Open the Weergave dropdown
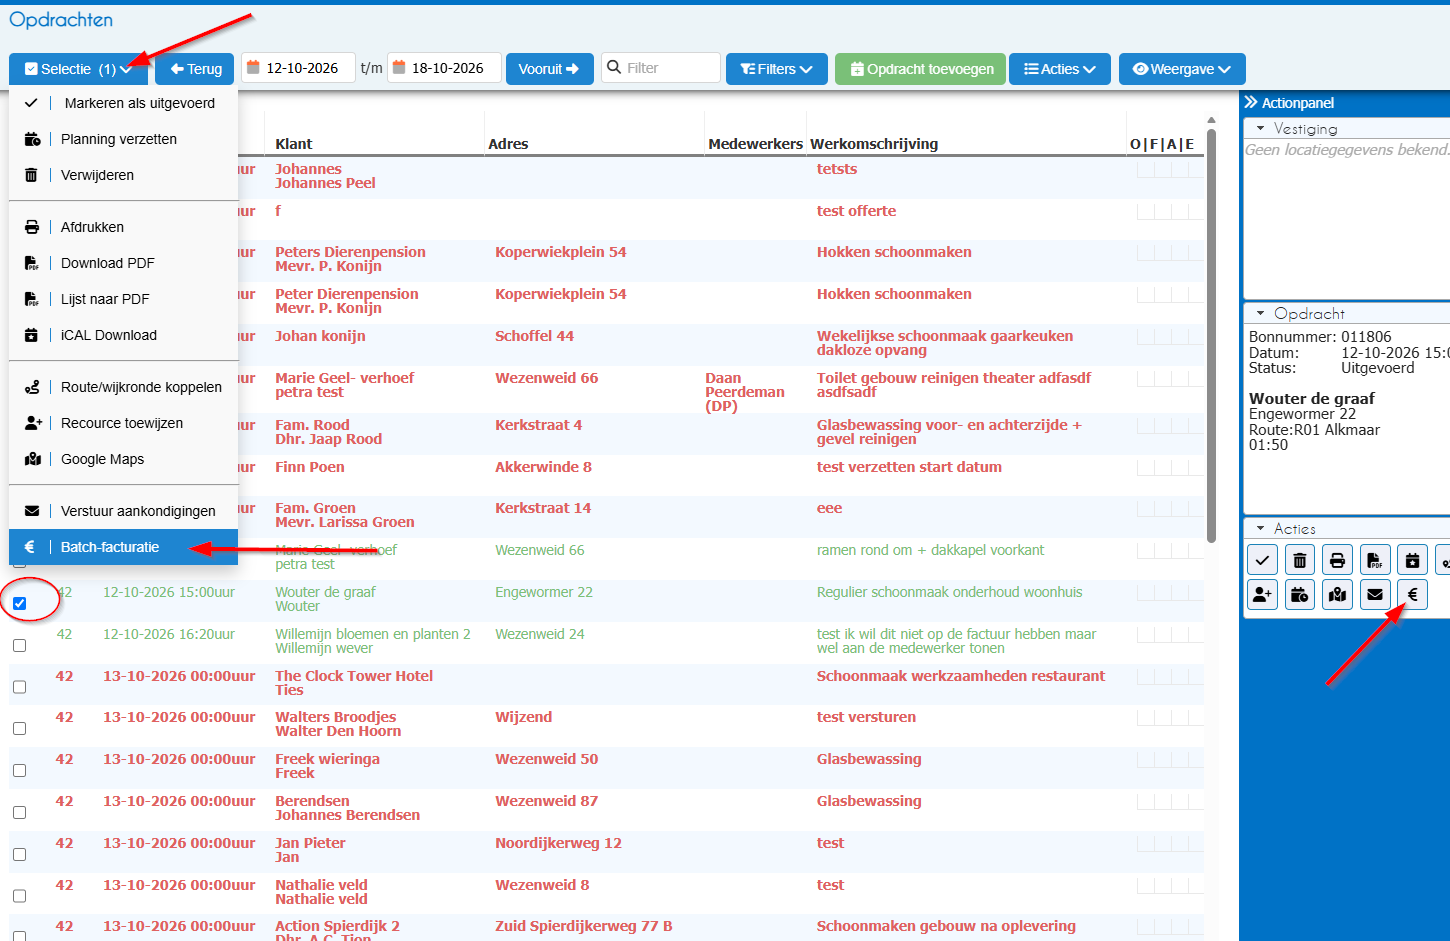Viewport: 1450px width, 941px height. click(1182, 69)
